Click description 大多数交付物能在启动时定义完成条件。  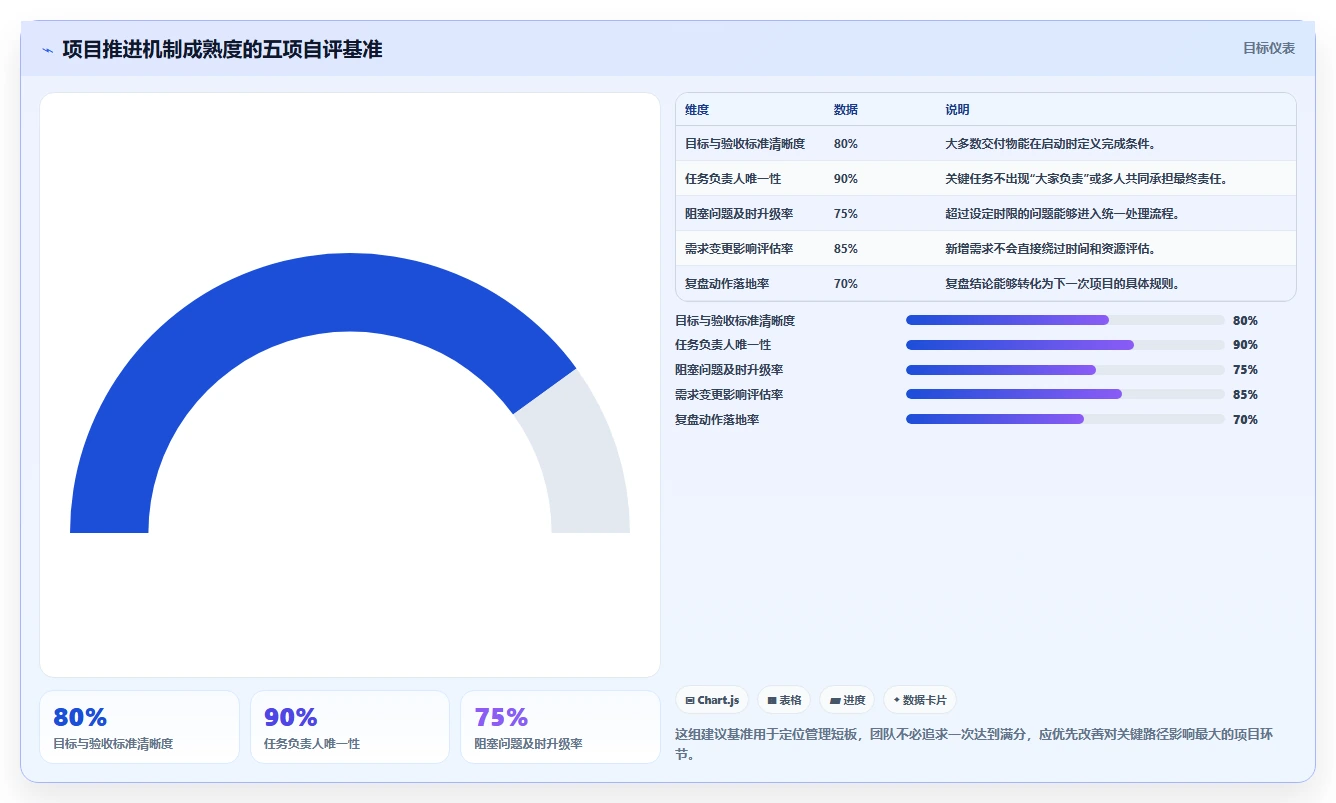pyautogui.click(x=1051, y=144)
